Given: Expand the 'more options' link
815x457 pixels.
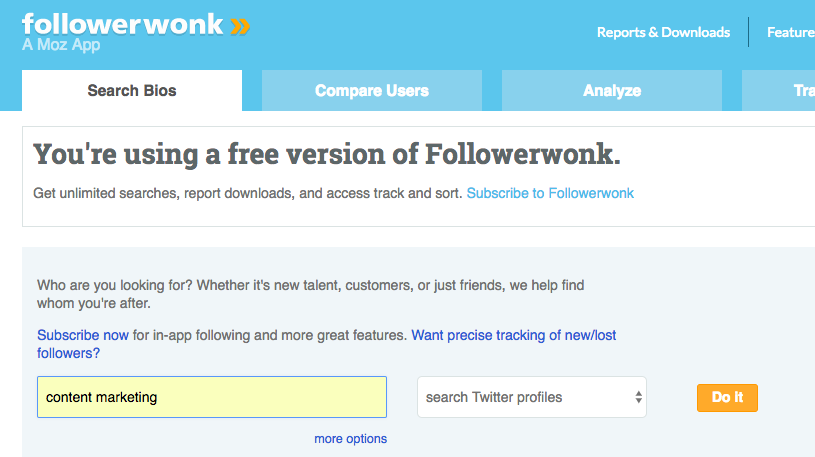Looking at the screenshot, I should point(350,439).
